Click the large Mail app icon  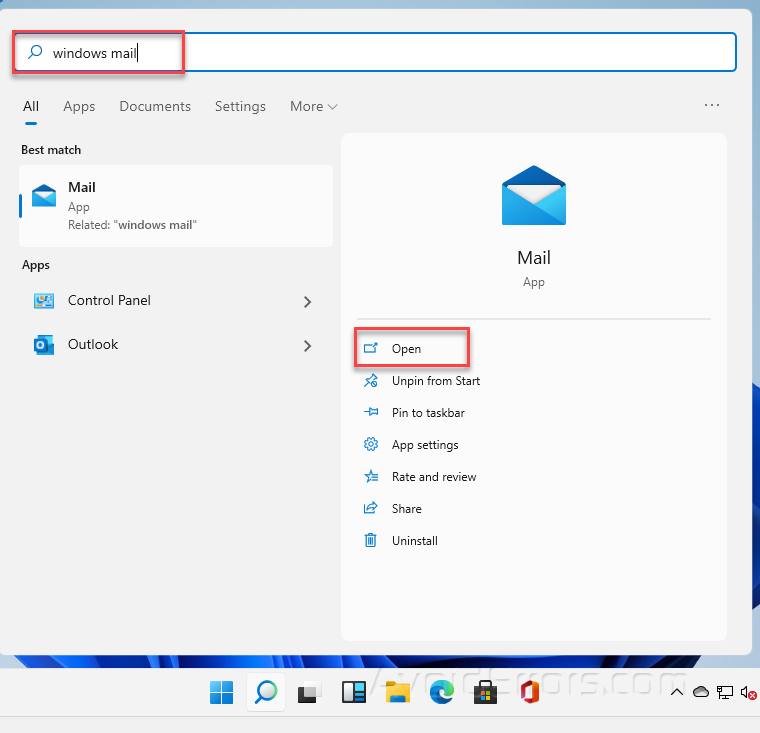click(x=533, y=196)
